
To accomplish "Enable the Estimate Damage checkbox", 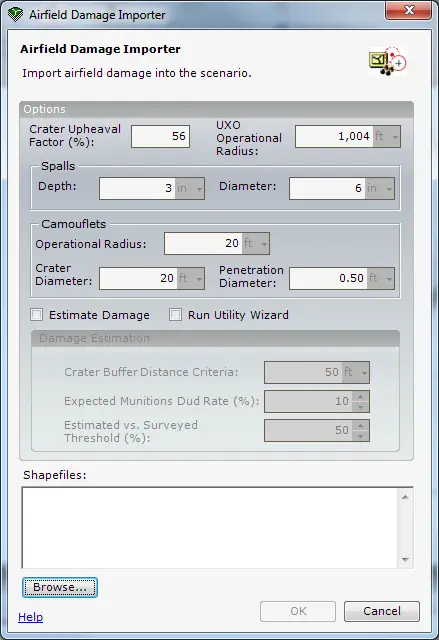I will click(x=37, y=315).
